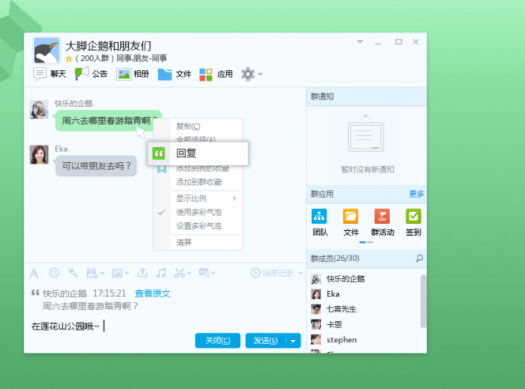The height and width of the screenshot is (389, 525).
Task: Open the 应用 apps grid icon
Action: point(206,74)
